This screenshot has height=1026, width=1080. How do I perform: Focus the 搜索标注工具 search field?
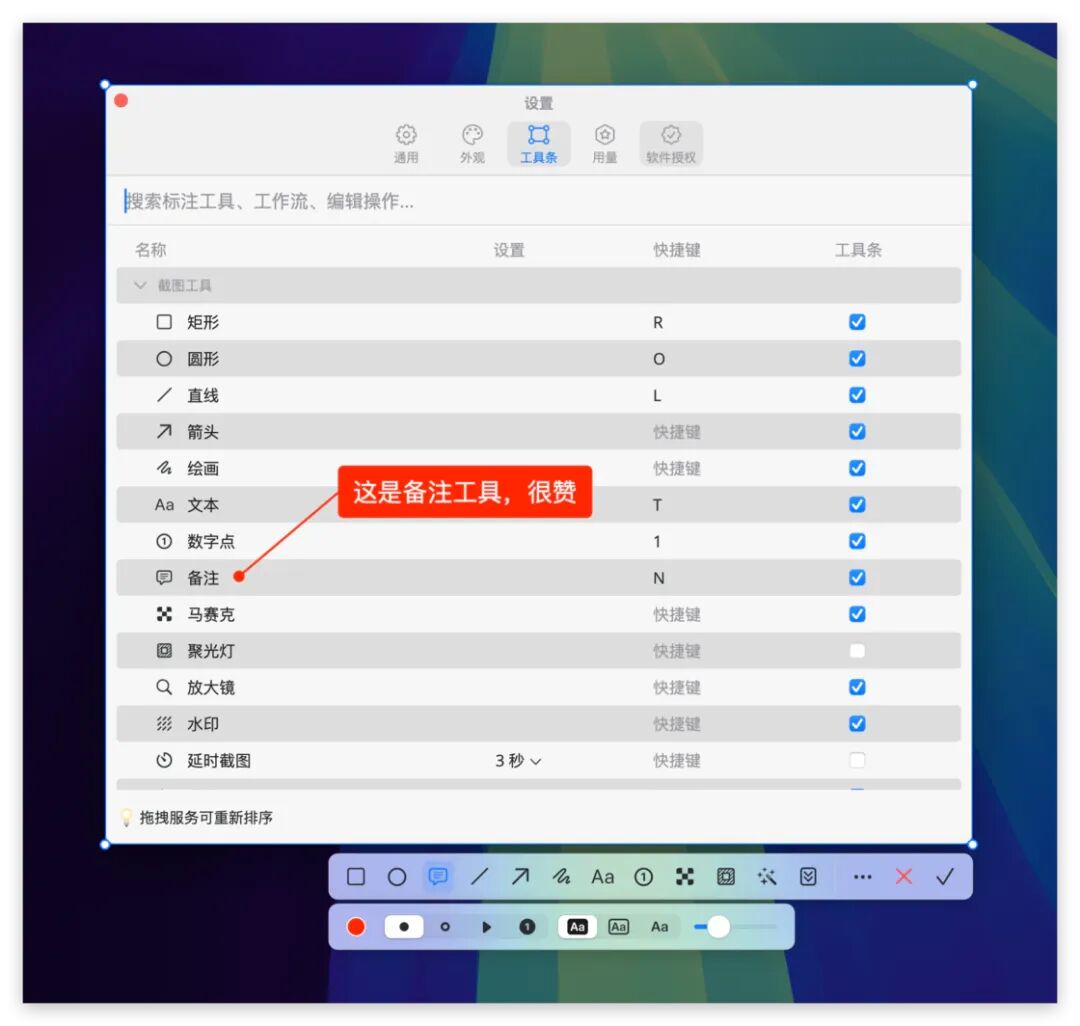click(x=539, y=201)
